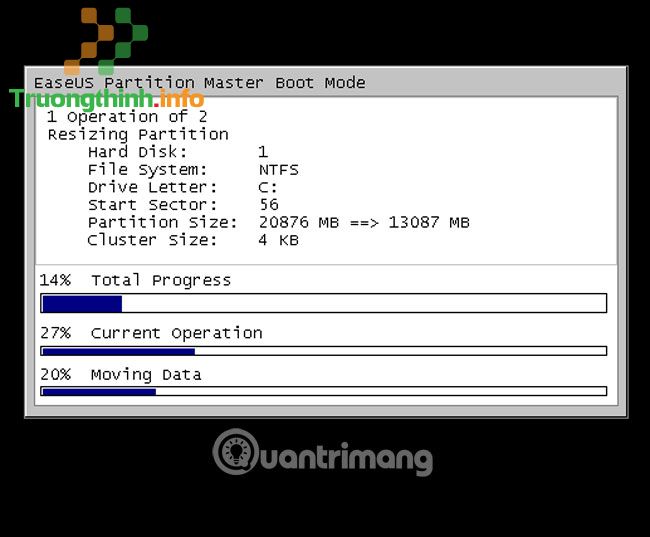Screen dimensions: 650x537
Task: Click the '4 KB' cluster size value
Action: click(279, 240)
